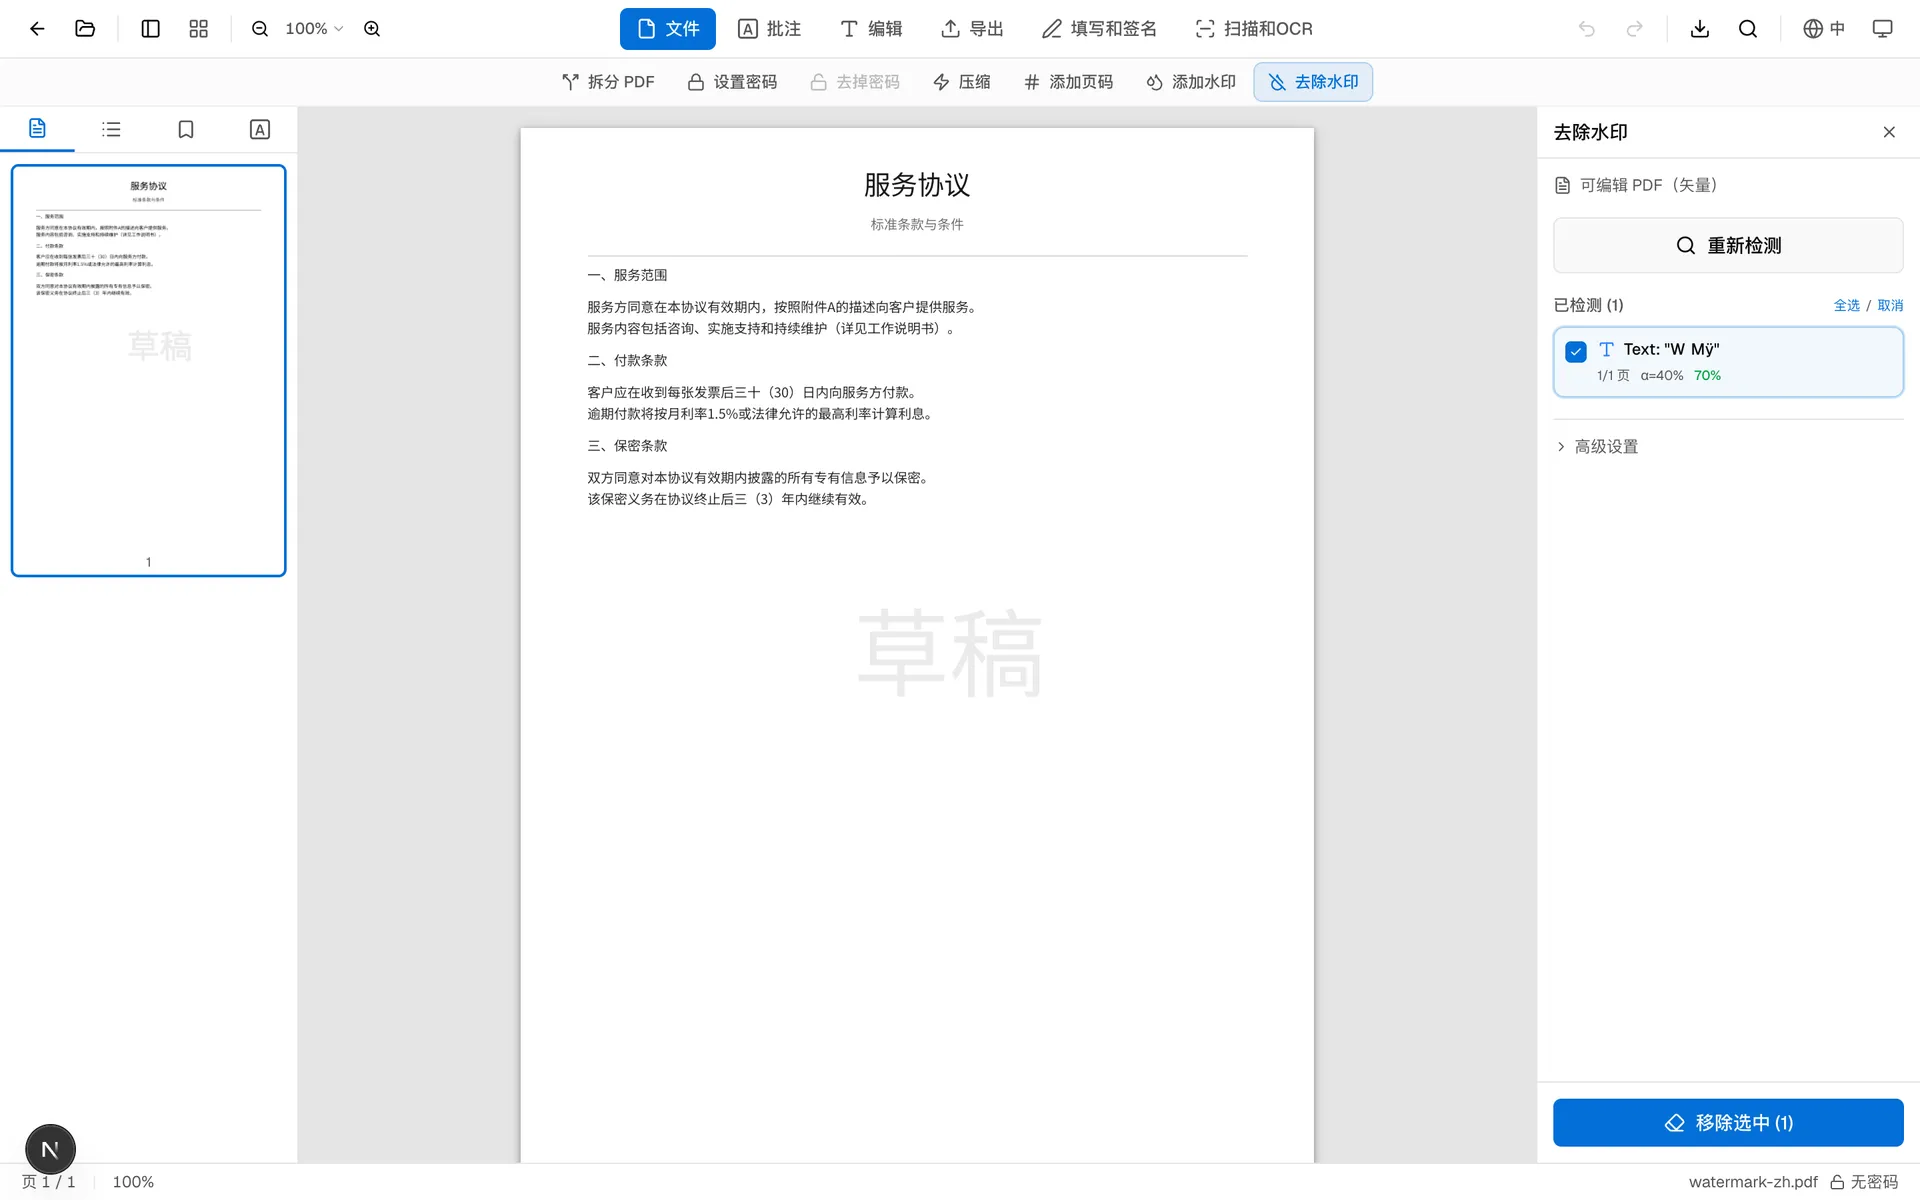
Task: Switch to grid page view icon
Action: pyautogui.click(x=199, y=29)
